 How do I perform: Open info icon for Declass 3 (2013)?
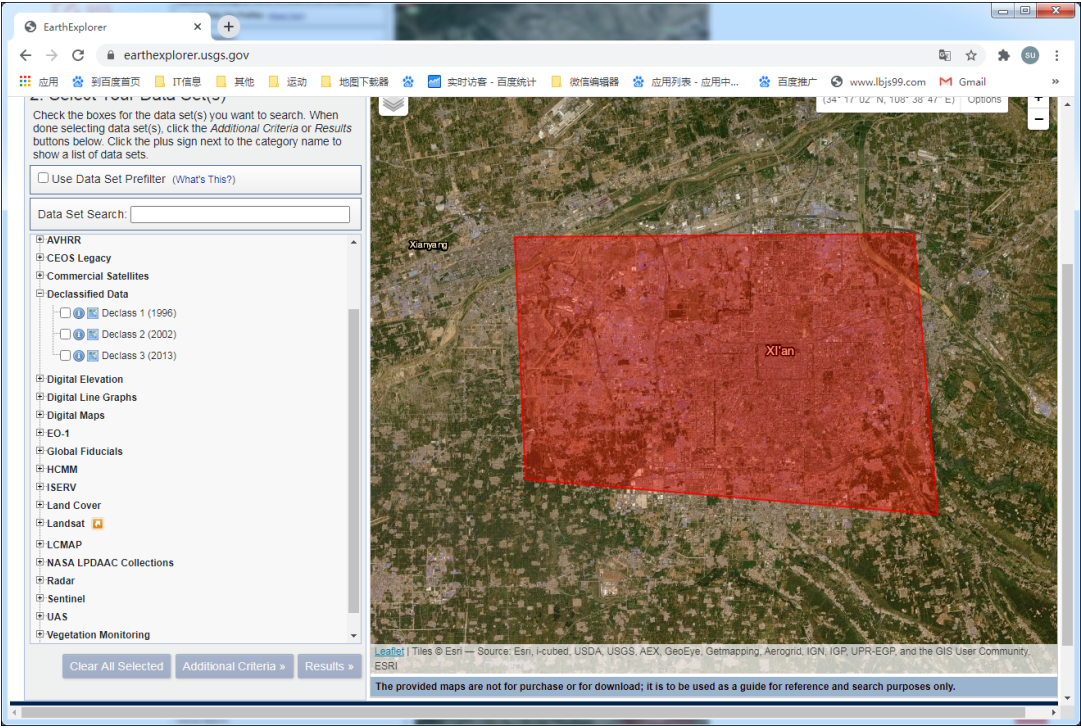point(79,355)
